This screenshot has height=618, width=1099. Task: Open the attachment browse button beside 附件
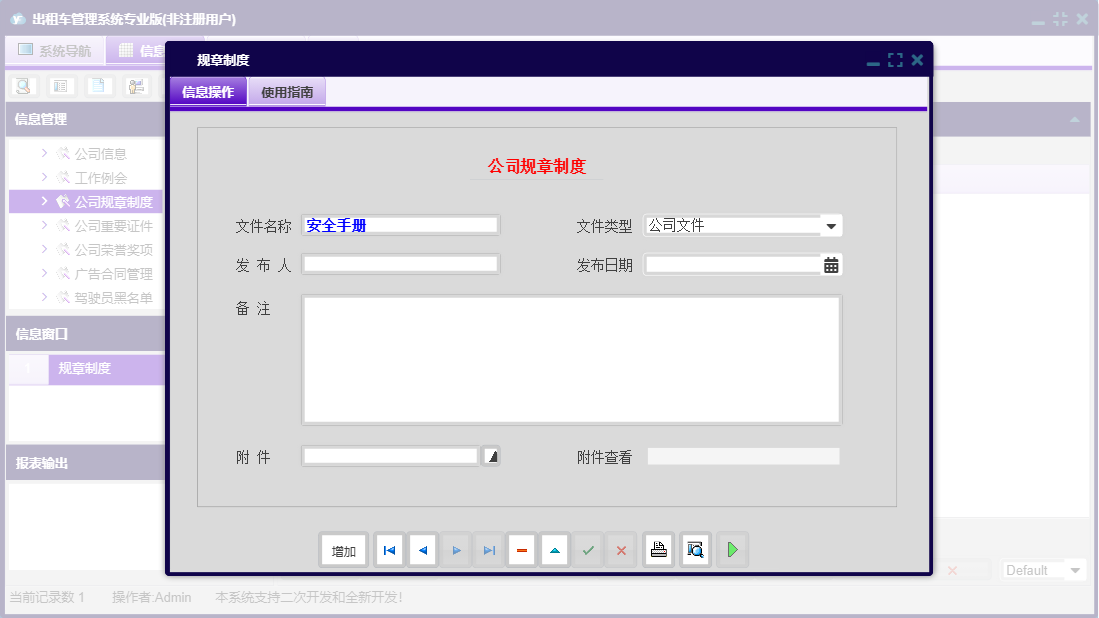pos(489,455)
